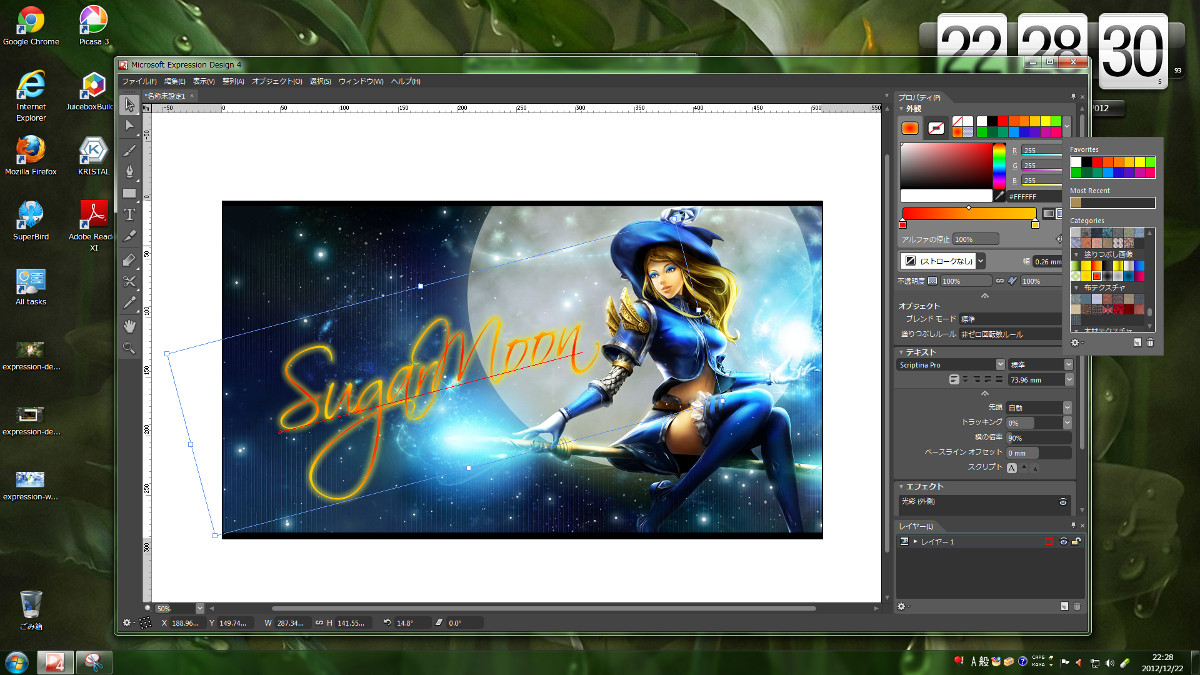This screenshot has height=675, width=1200.
Task: Expand レイヤー 1 tree arrow
Action: point(914,541)
